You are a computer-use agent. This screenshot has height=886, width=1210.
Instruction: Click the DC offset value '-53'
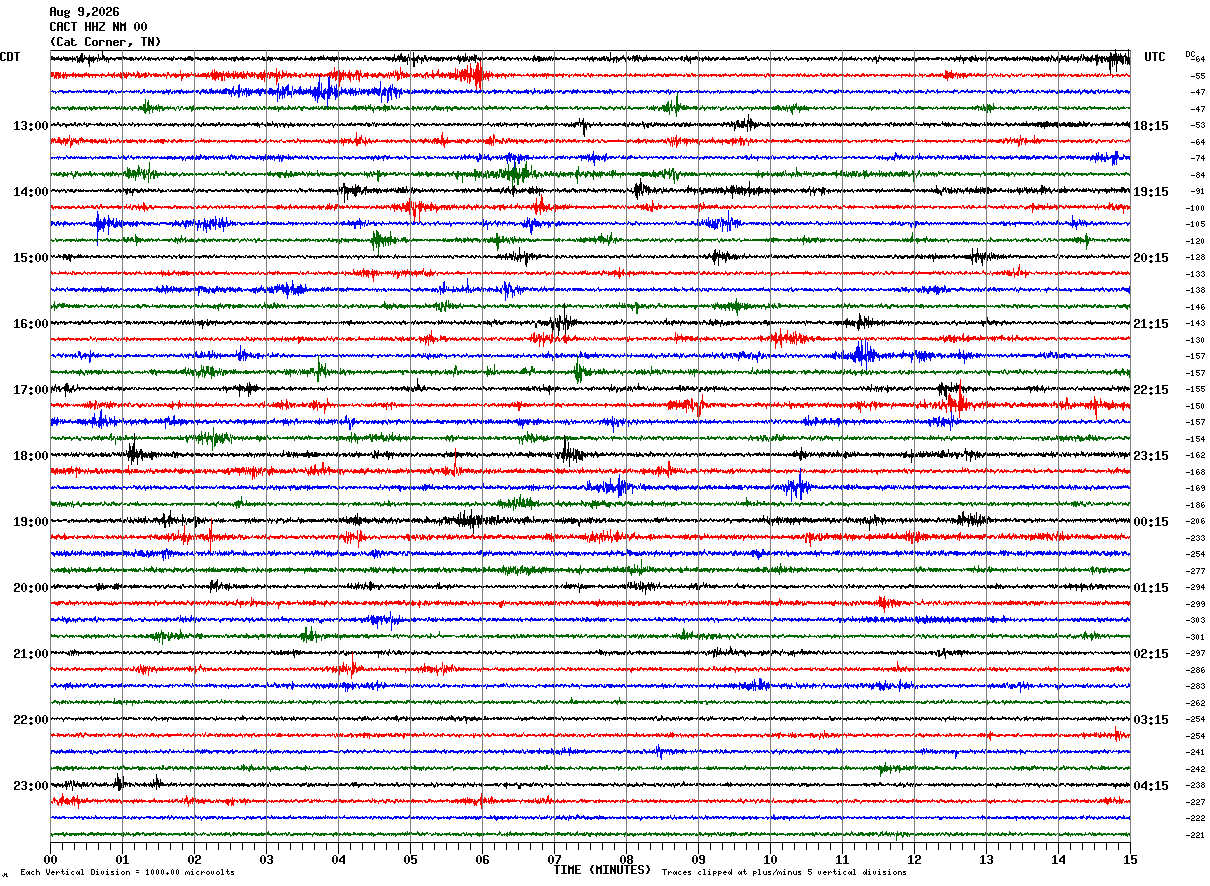[1198, 125]
